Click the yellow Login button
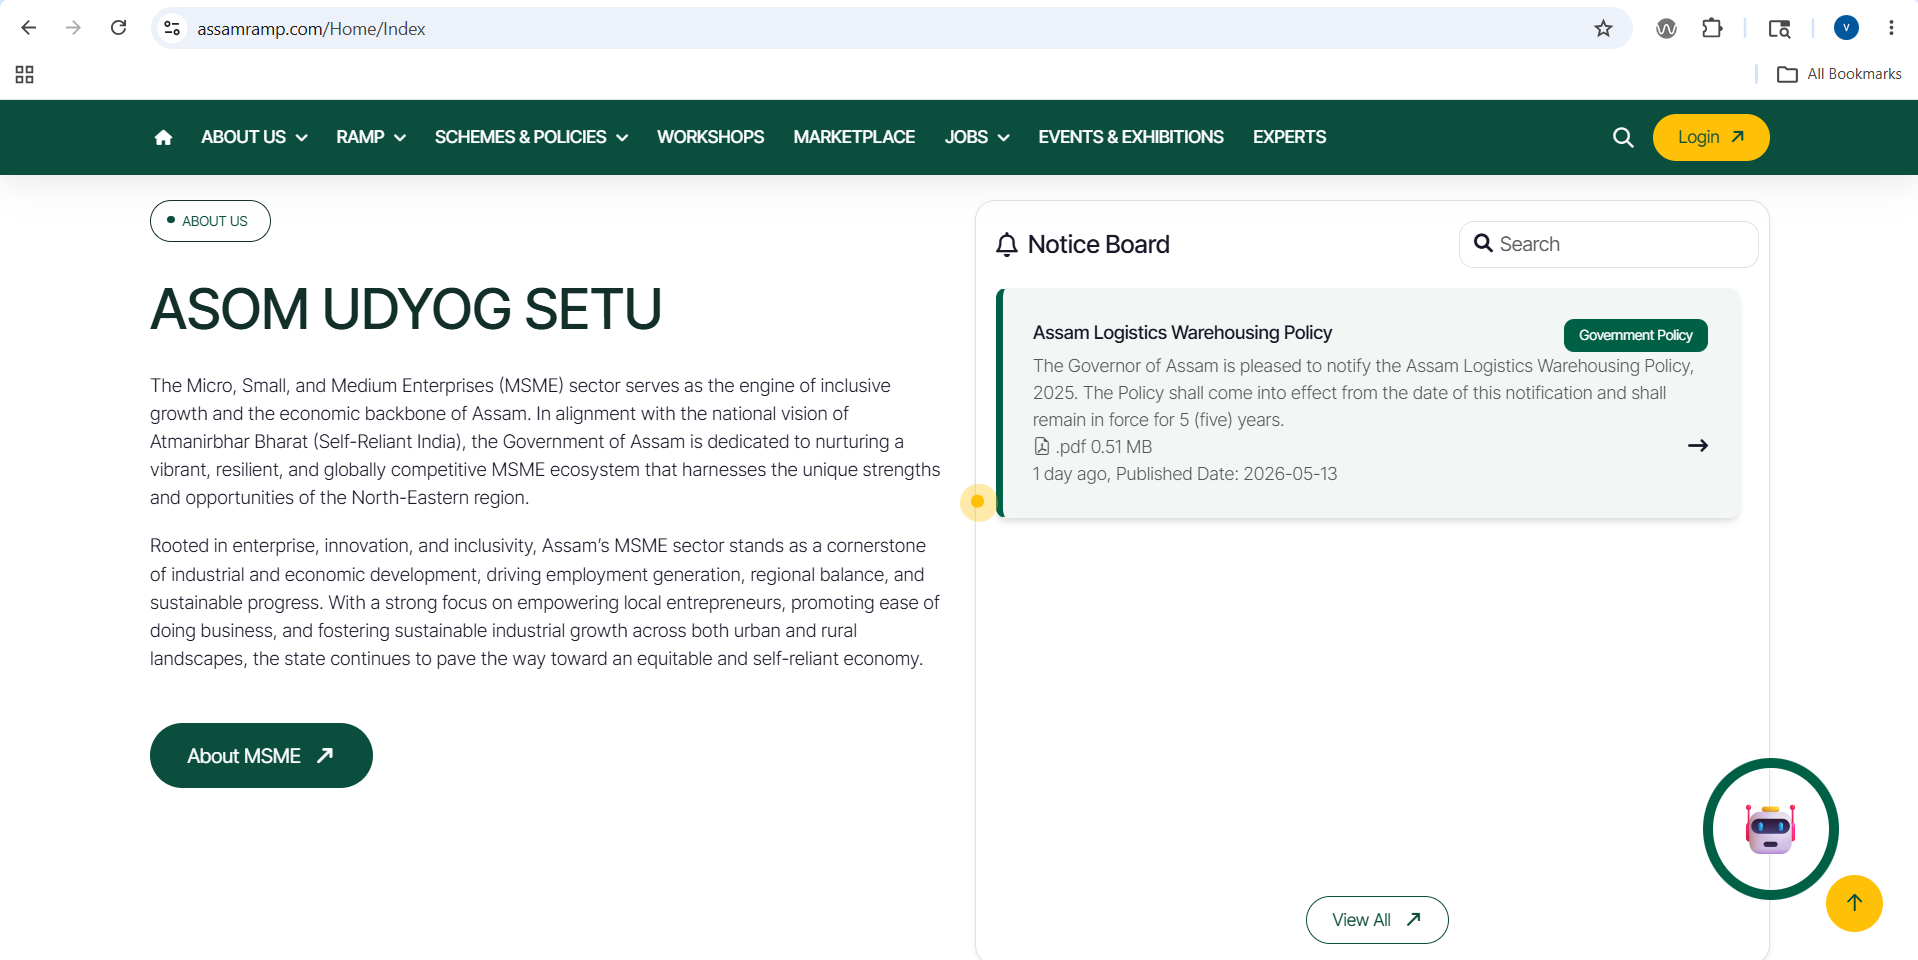 point(1711,137)
